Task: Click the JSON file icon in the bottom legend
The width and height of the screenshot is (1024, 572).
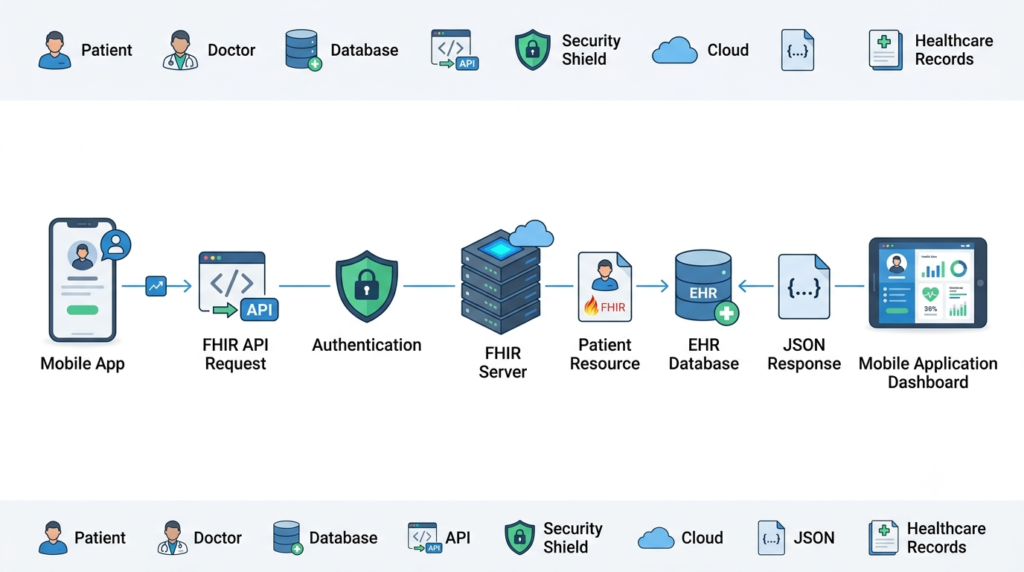Action: [x=771, y=538]
